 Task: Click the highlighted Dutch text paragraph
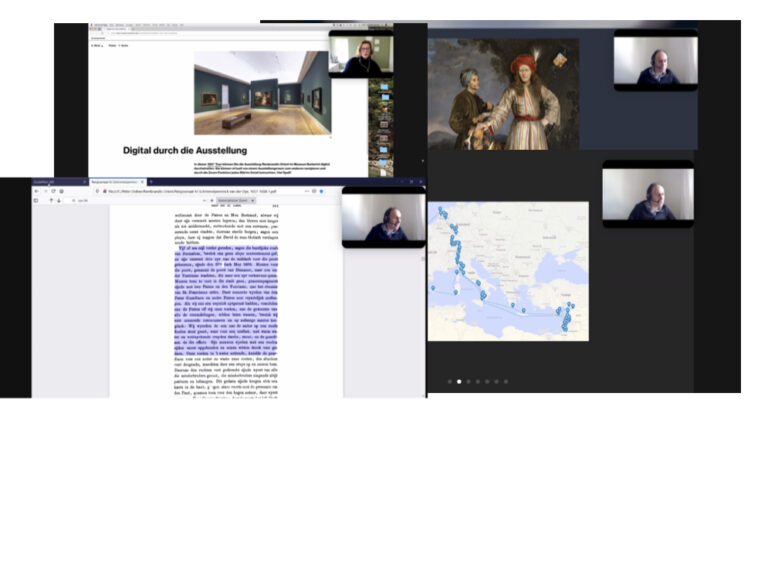click(226, 300)
